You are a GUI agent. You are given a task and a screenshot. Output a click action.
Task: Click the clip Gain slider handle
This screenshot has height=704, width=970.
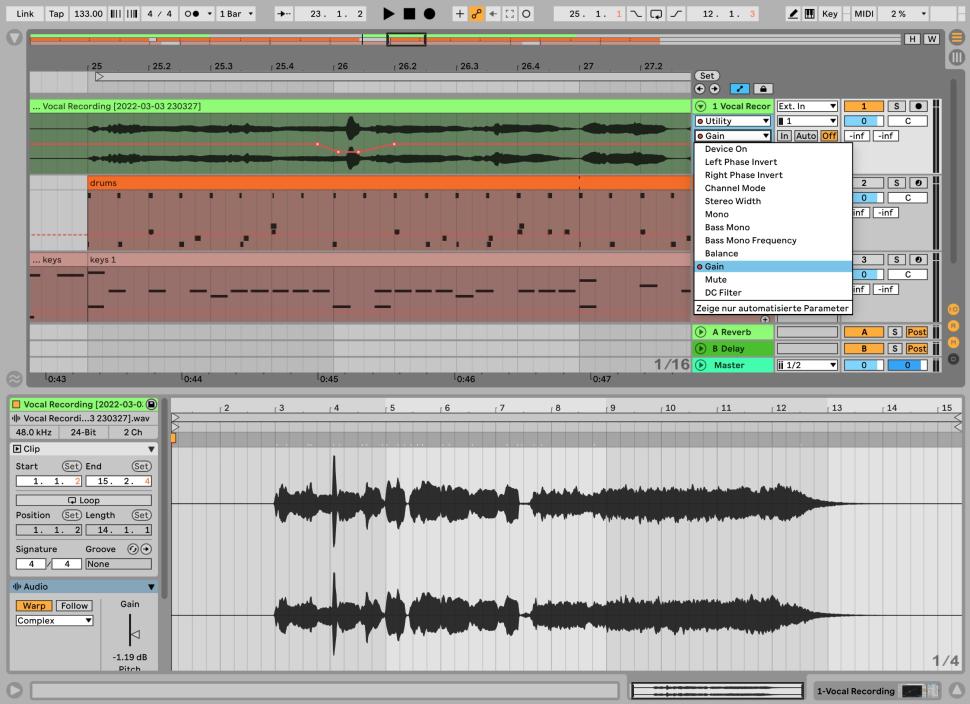[x=134, y=634]
